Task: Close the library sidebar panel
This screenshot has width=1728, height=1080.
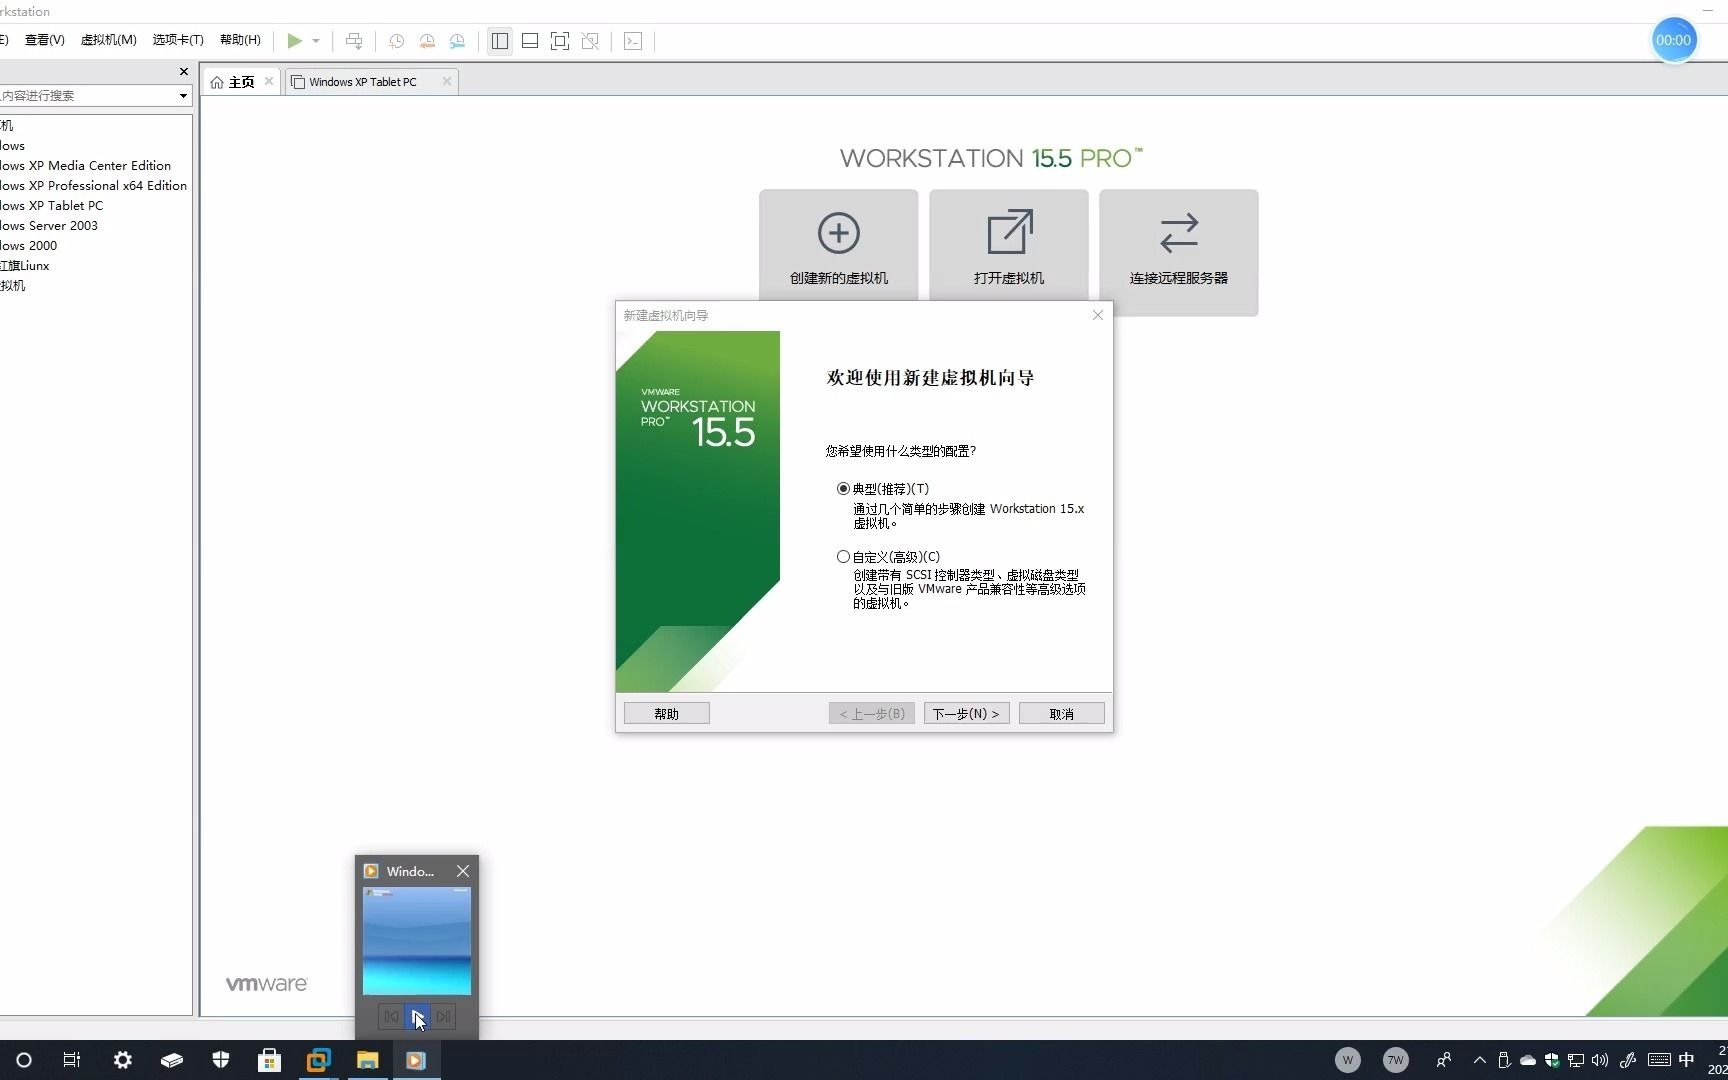Action: [183, 71]
